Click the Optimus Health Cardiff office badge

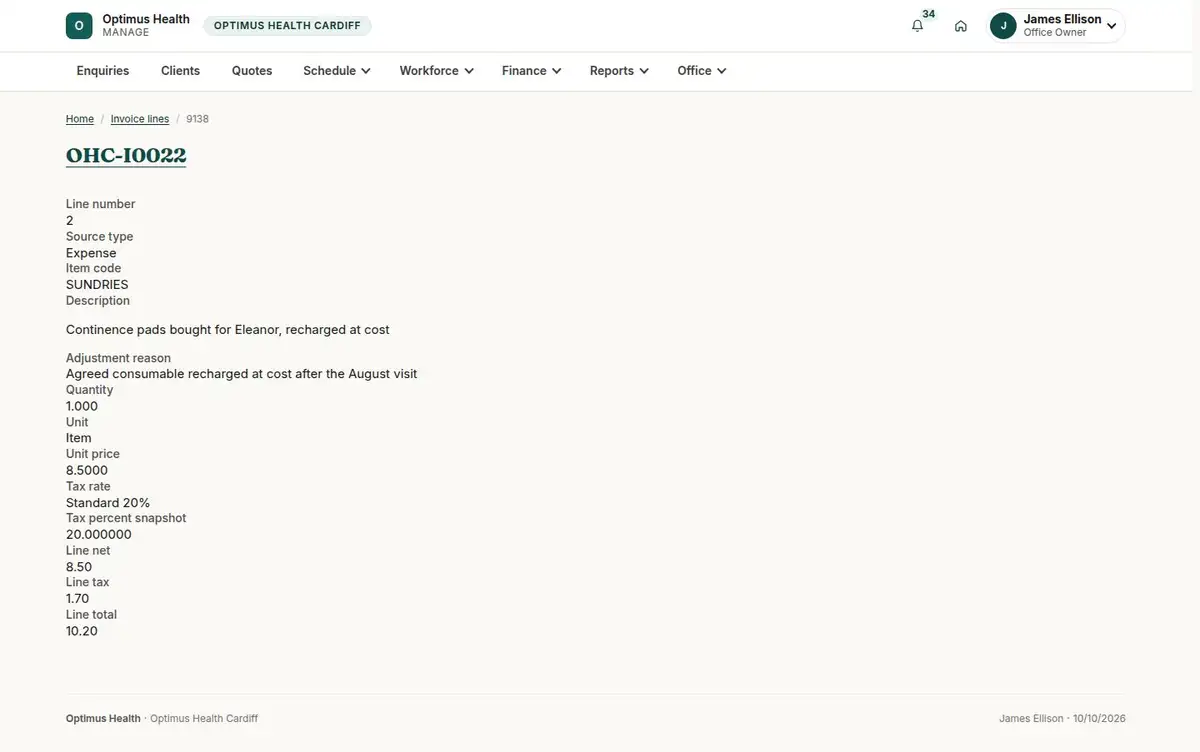click(287, 26)
